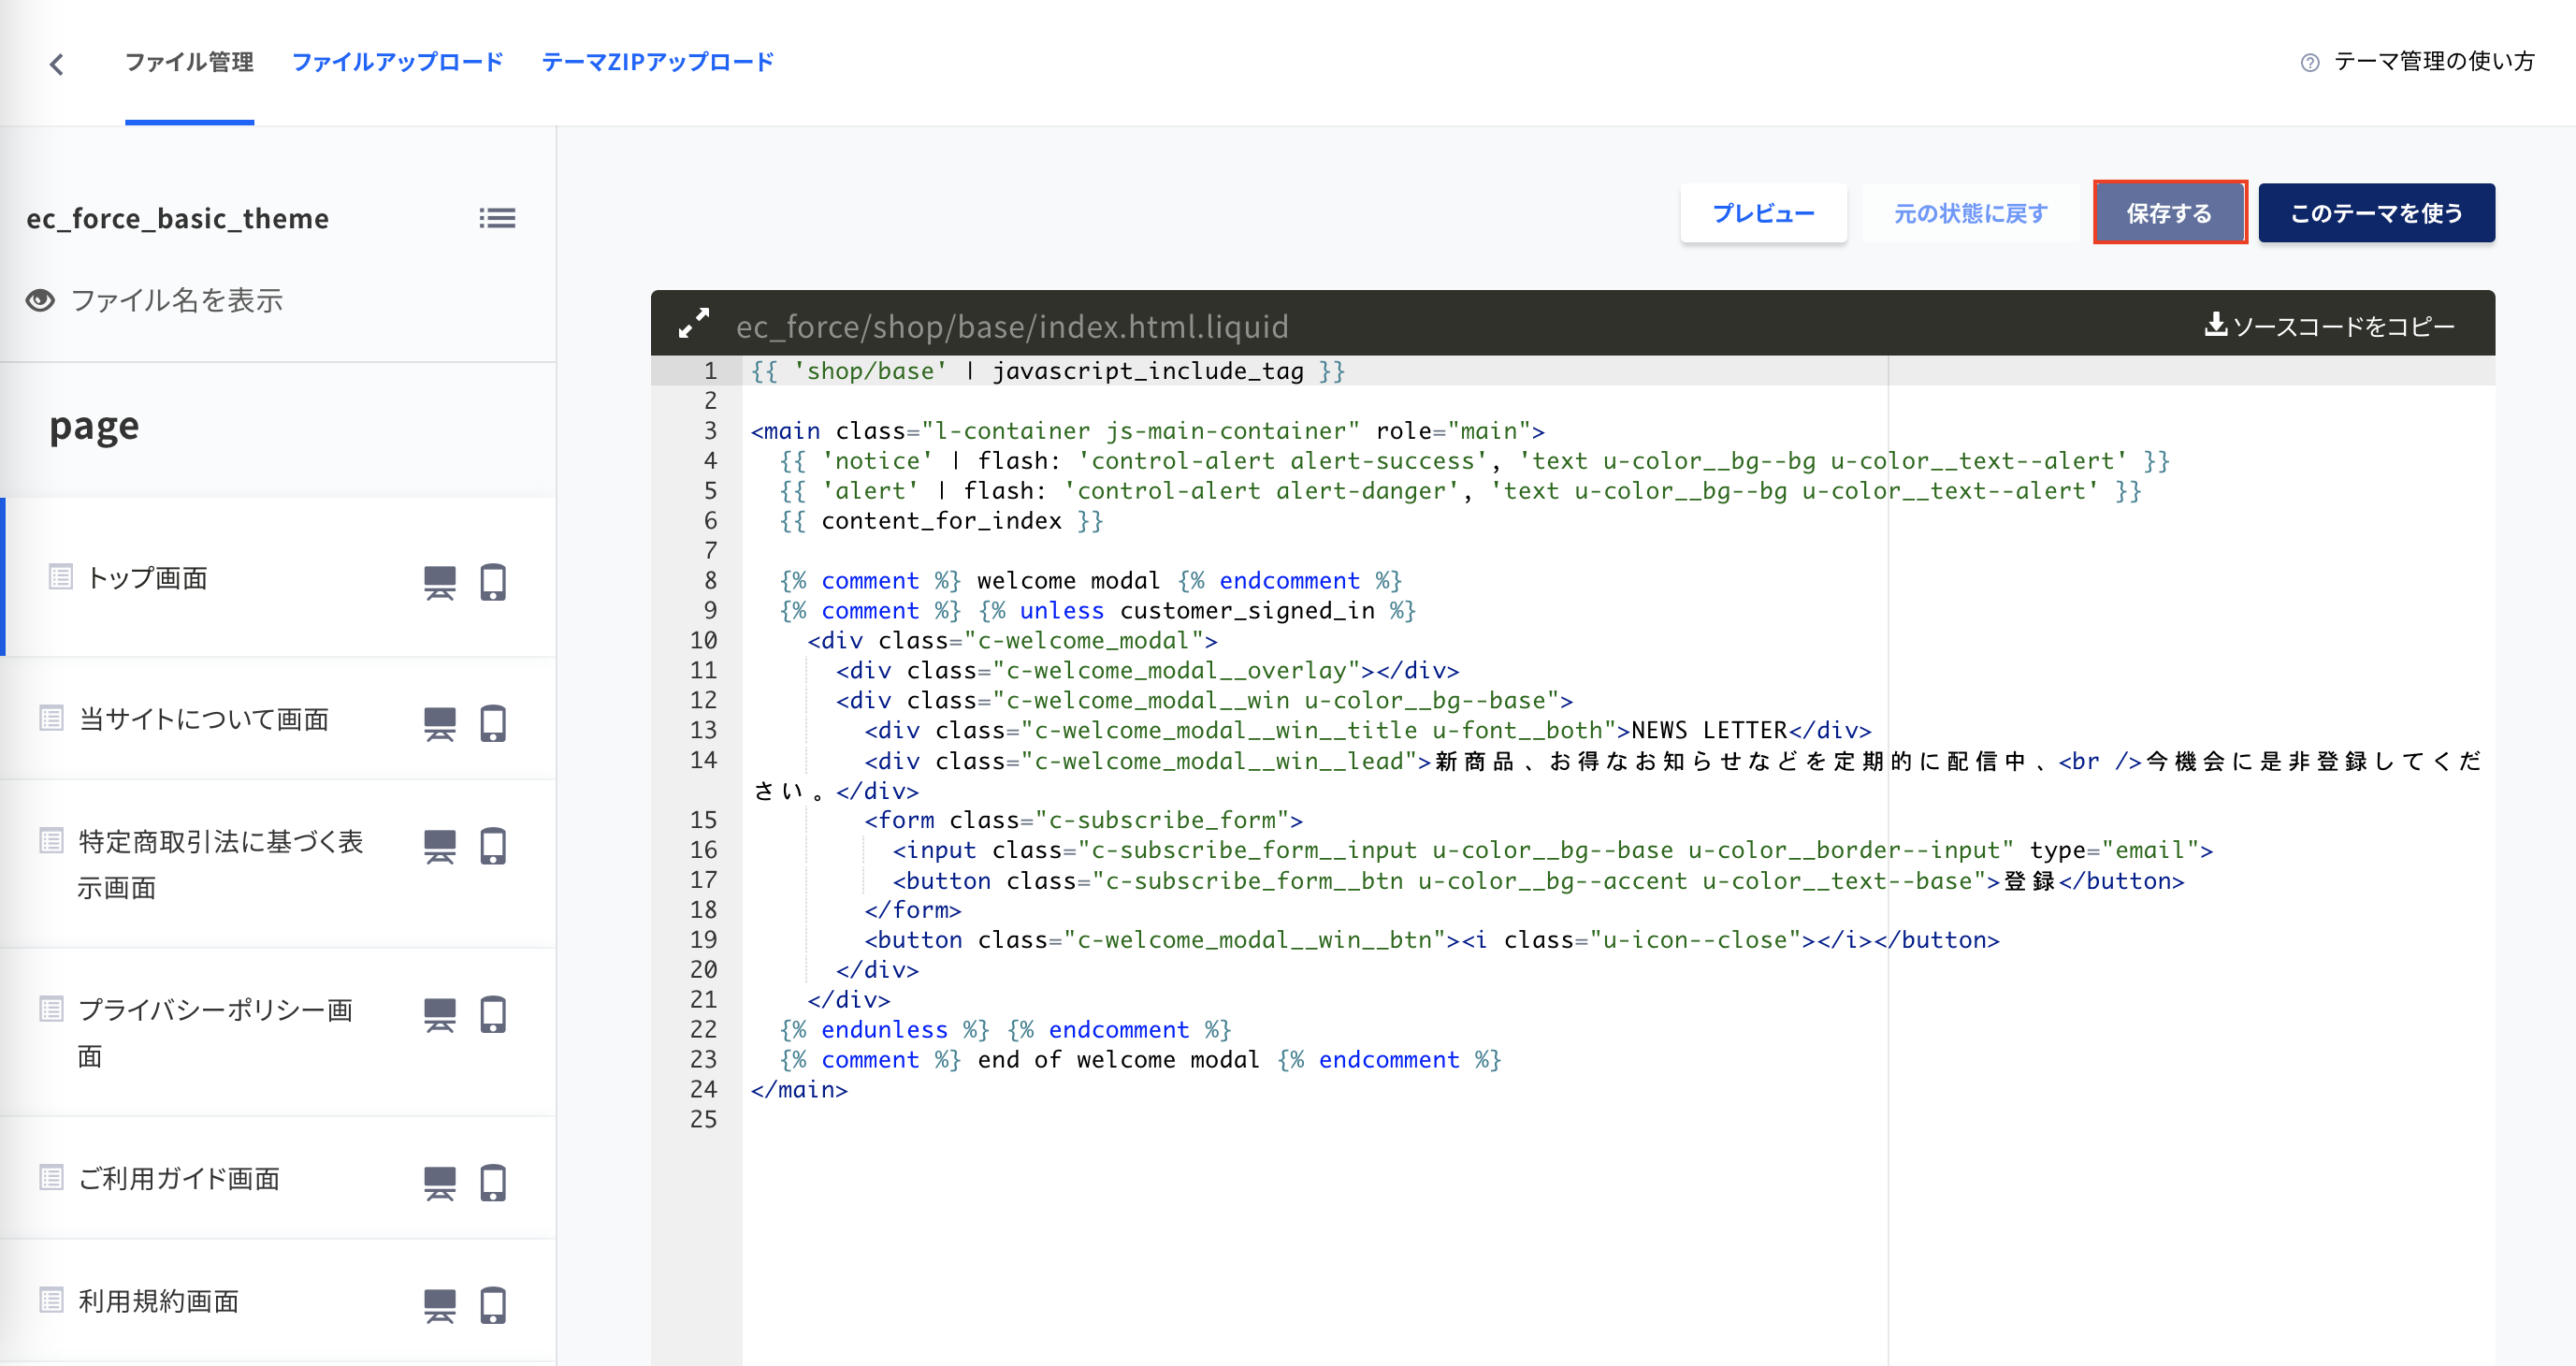Expand code editor to fullscreen

[x=693, y=323]
